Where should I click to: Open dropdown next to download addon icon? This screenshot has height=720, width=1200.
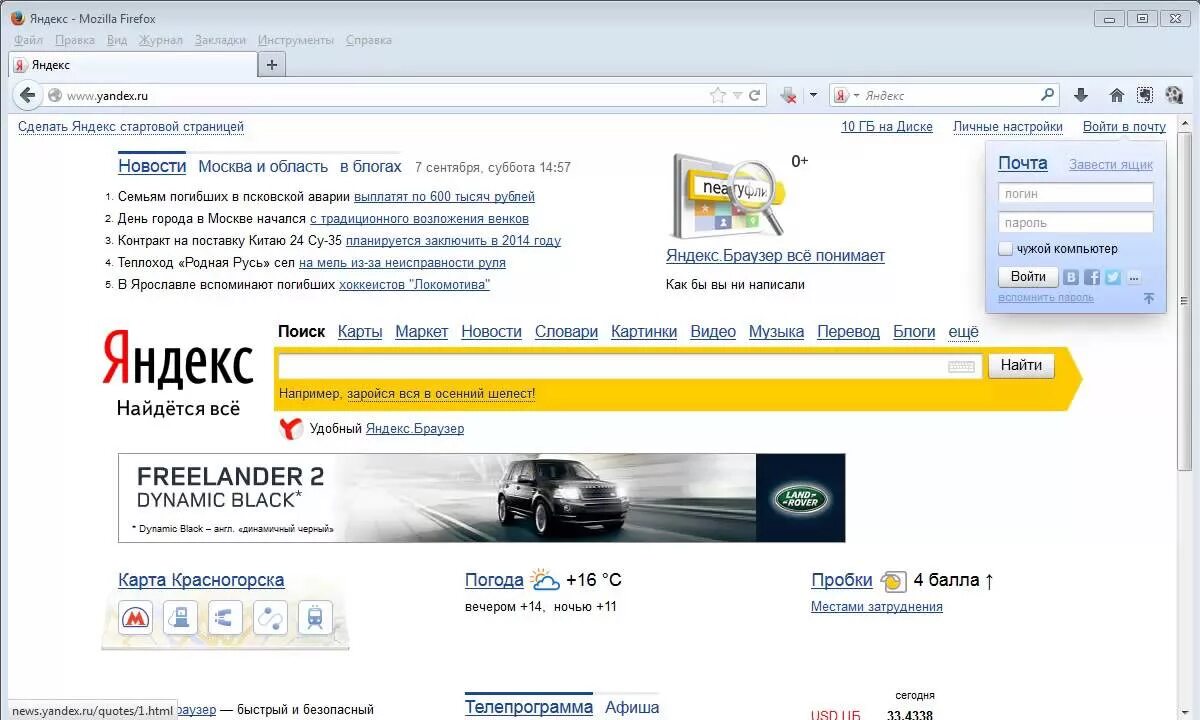pos(812,96)
